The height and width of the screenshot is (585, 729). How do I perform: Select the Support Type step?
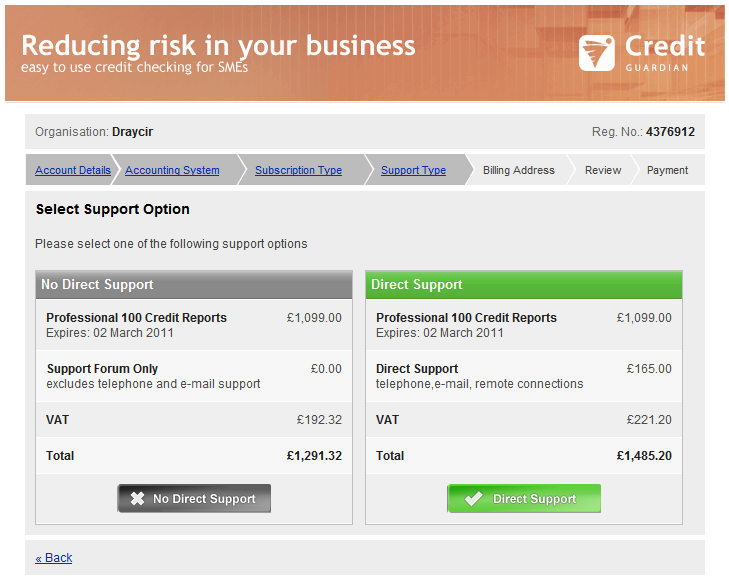click(413, 170)
